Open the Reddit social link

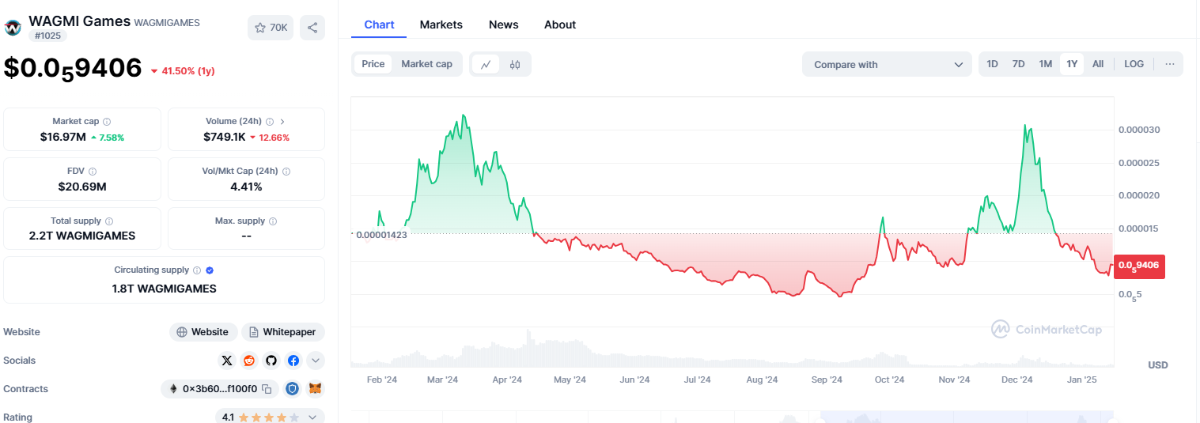coord(249,360)
